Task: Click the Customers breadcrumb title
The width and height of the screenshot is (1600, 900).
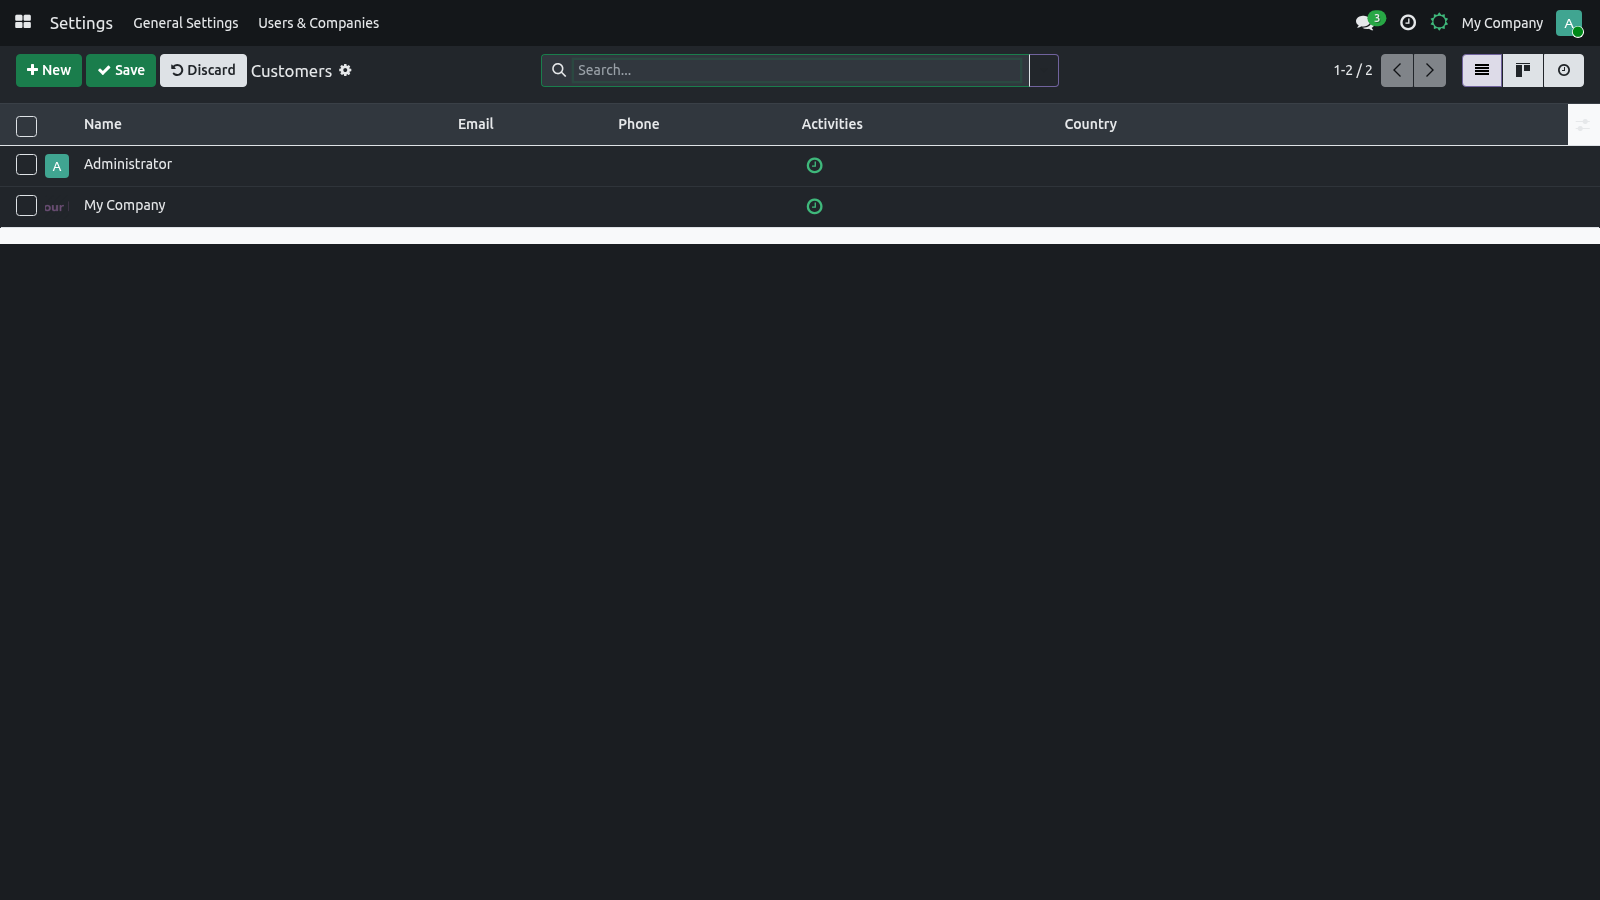Action: 291,71
